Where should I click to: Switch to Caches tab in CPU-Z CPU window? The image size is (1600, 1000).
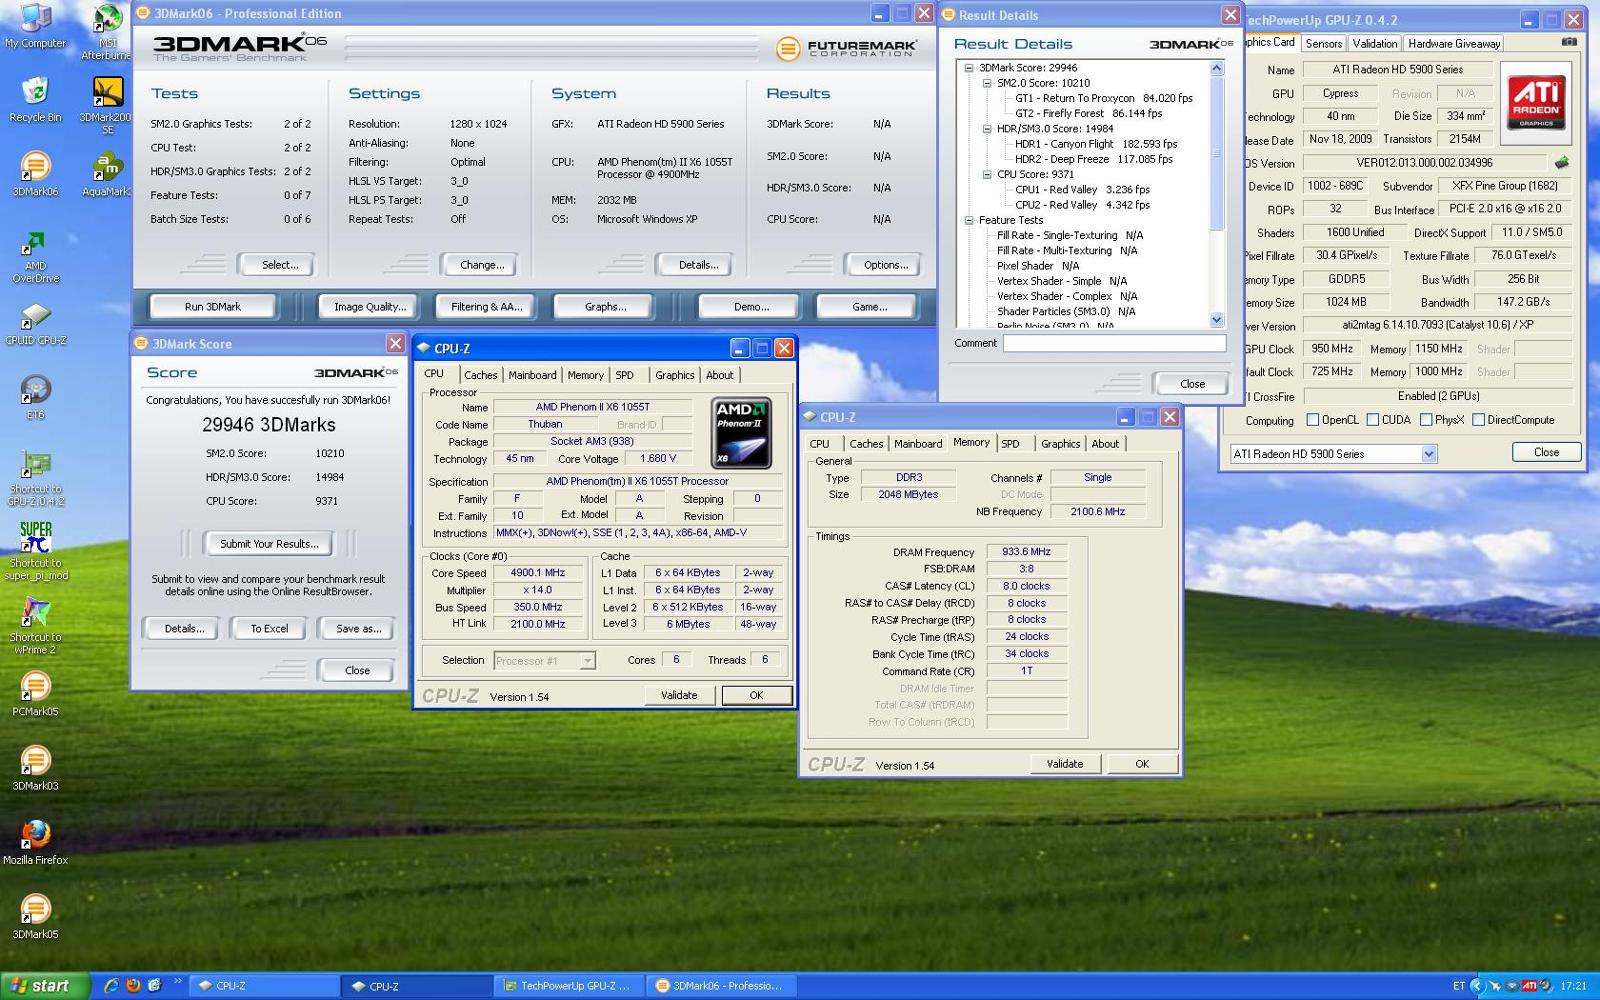[x=480, y=375]
